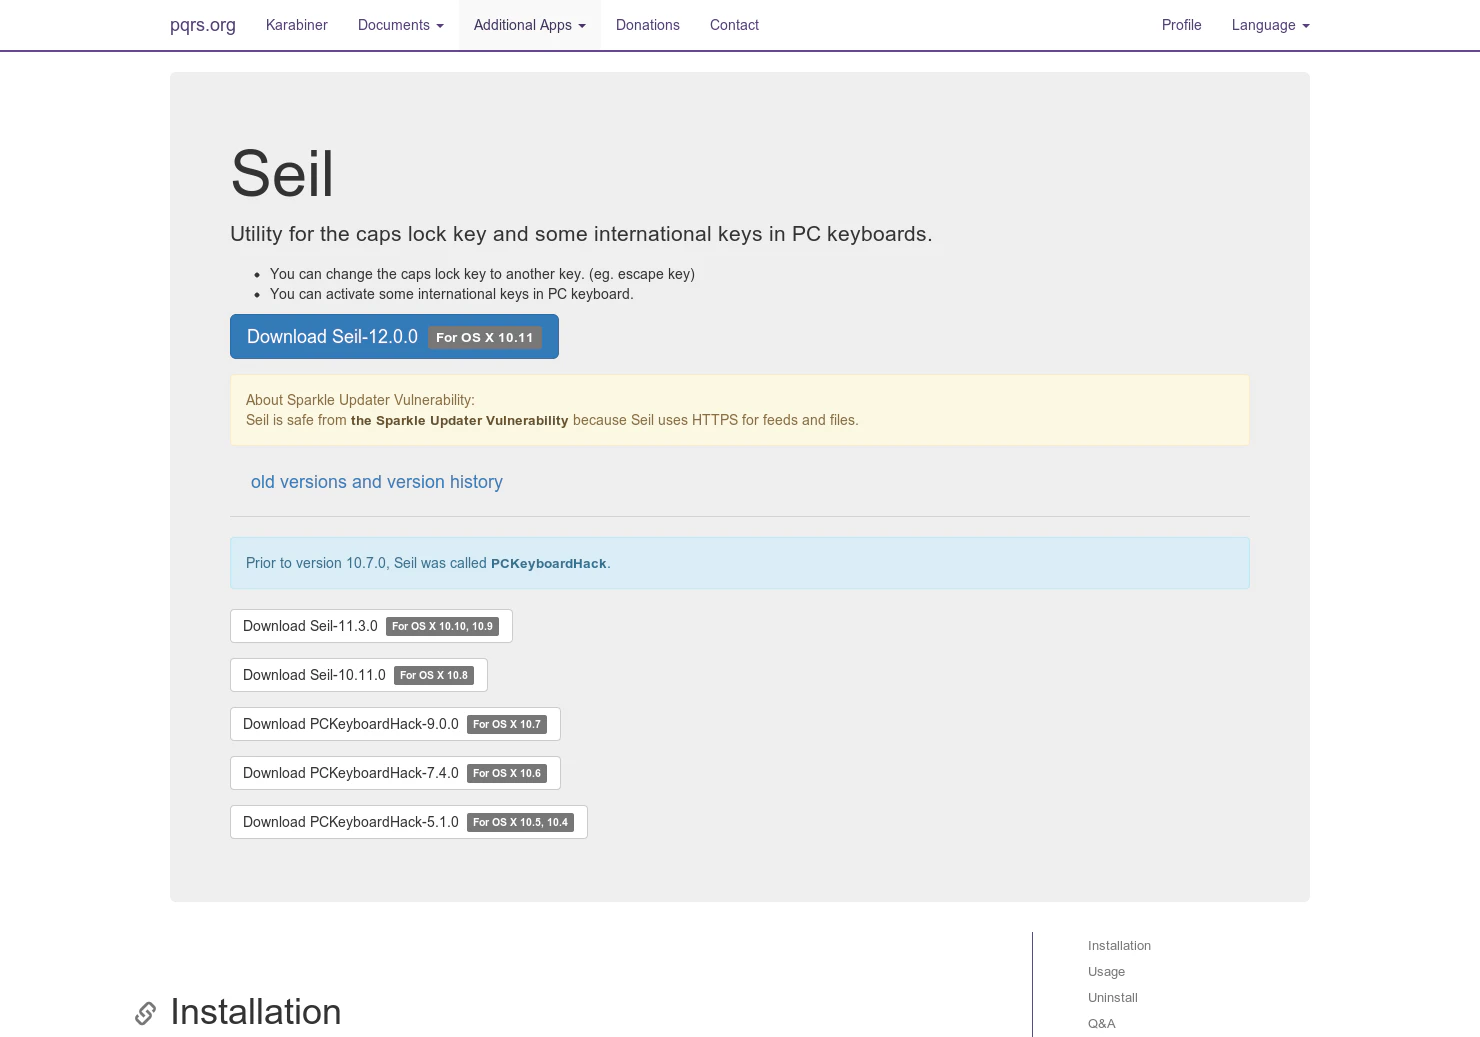
Task: Follow the PCKeyboardHack link
Action: tap(549, 564)
